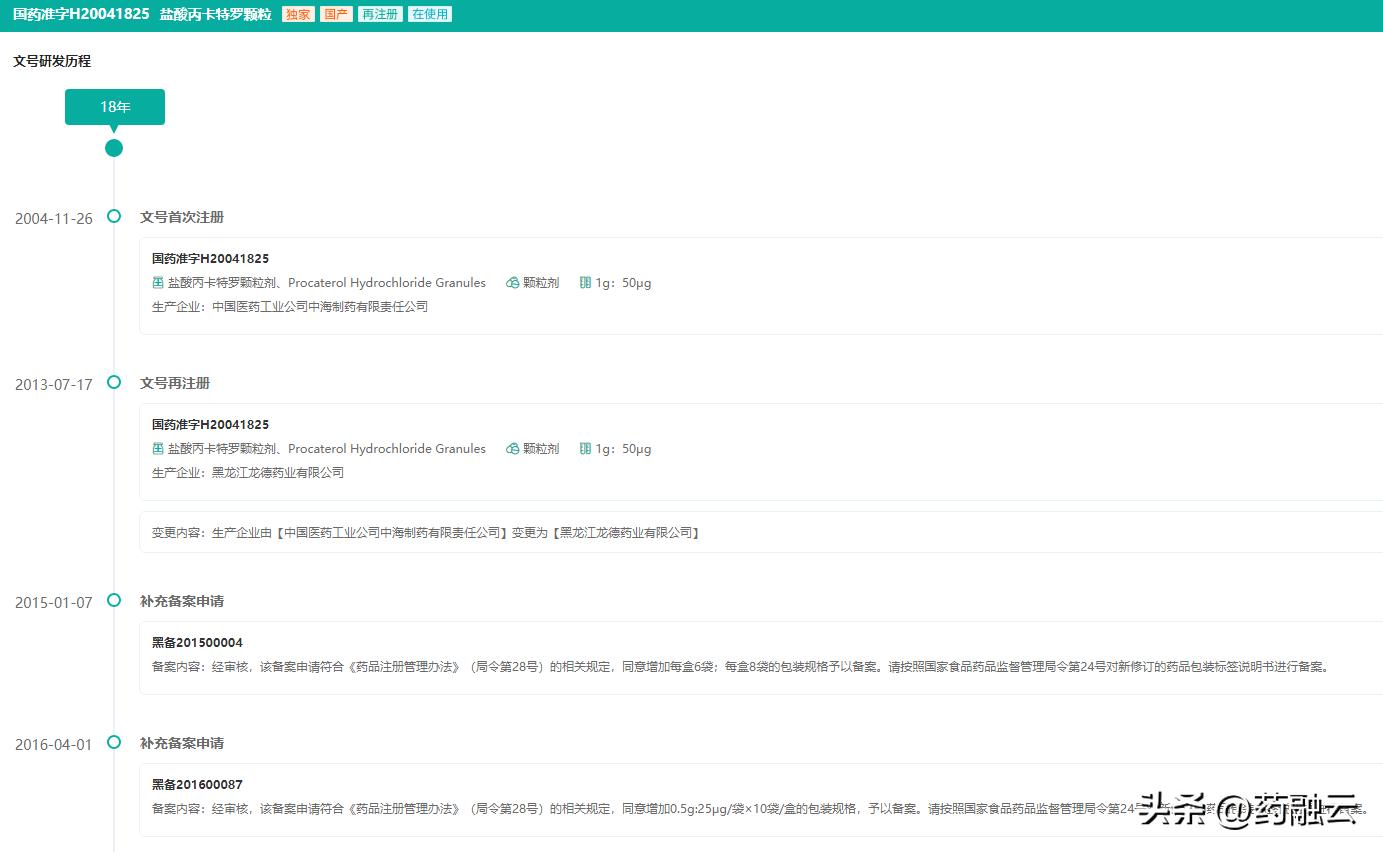Click the 颗粒剂 dosage-form icon in the 文号再注册 card
The width and height of the screenshot is (1383, 852).
513,449
